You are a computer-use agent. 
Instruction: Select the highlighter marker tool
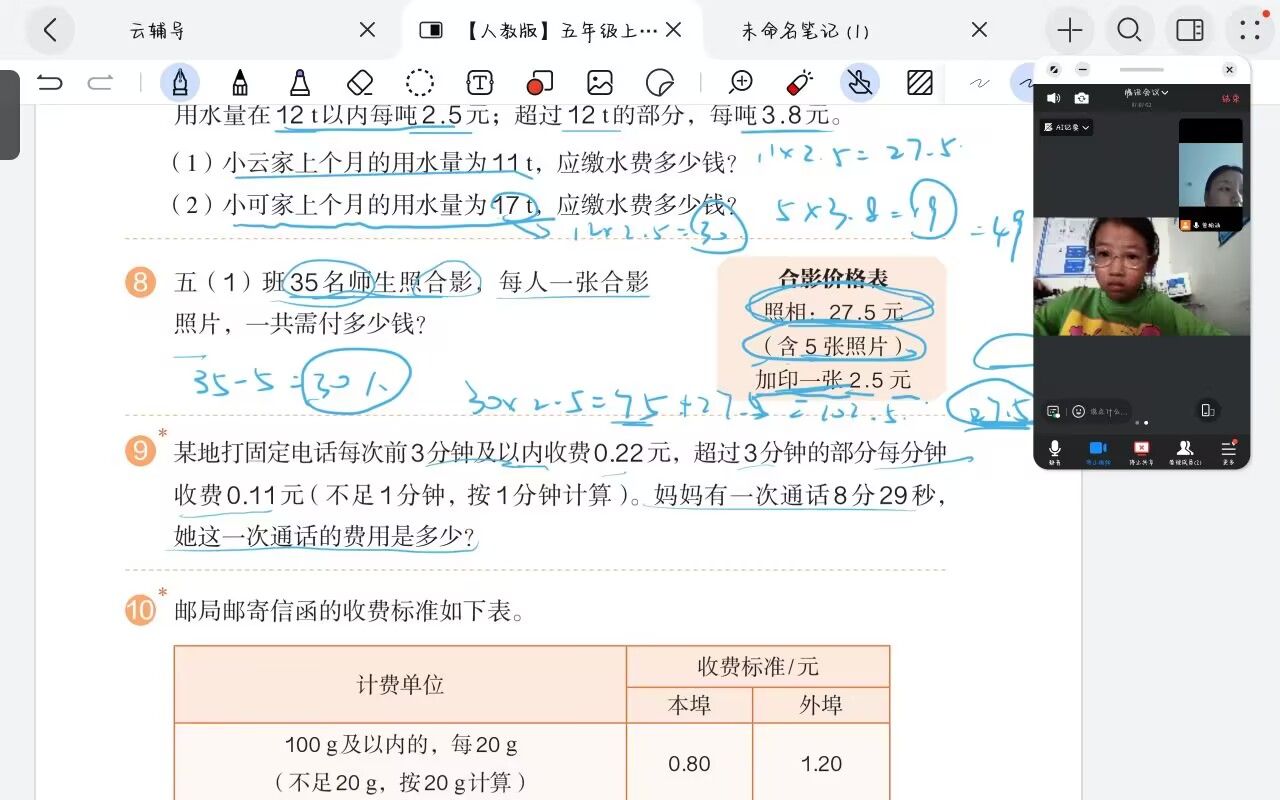[299, 82]
